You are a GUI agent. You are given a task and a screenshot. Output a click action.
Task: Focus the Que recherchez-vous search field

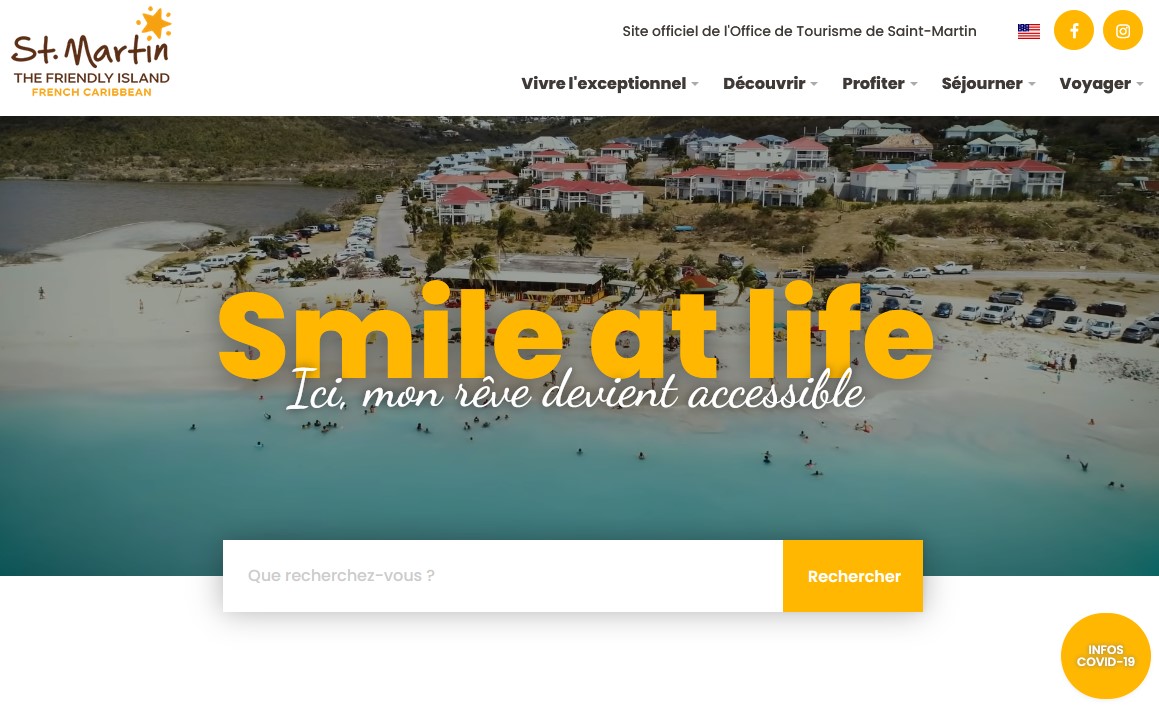[503, 576]
